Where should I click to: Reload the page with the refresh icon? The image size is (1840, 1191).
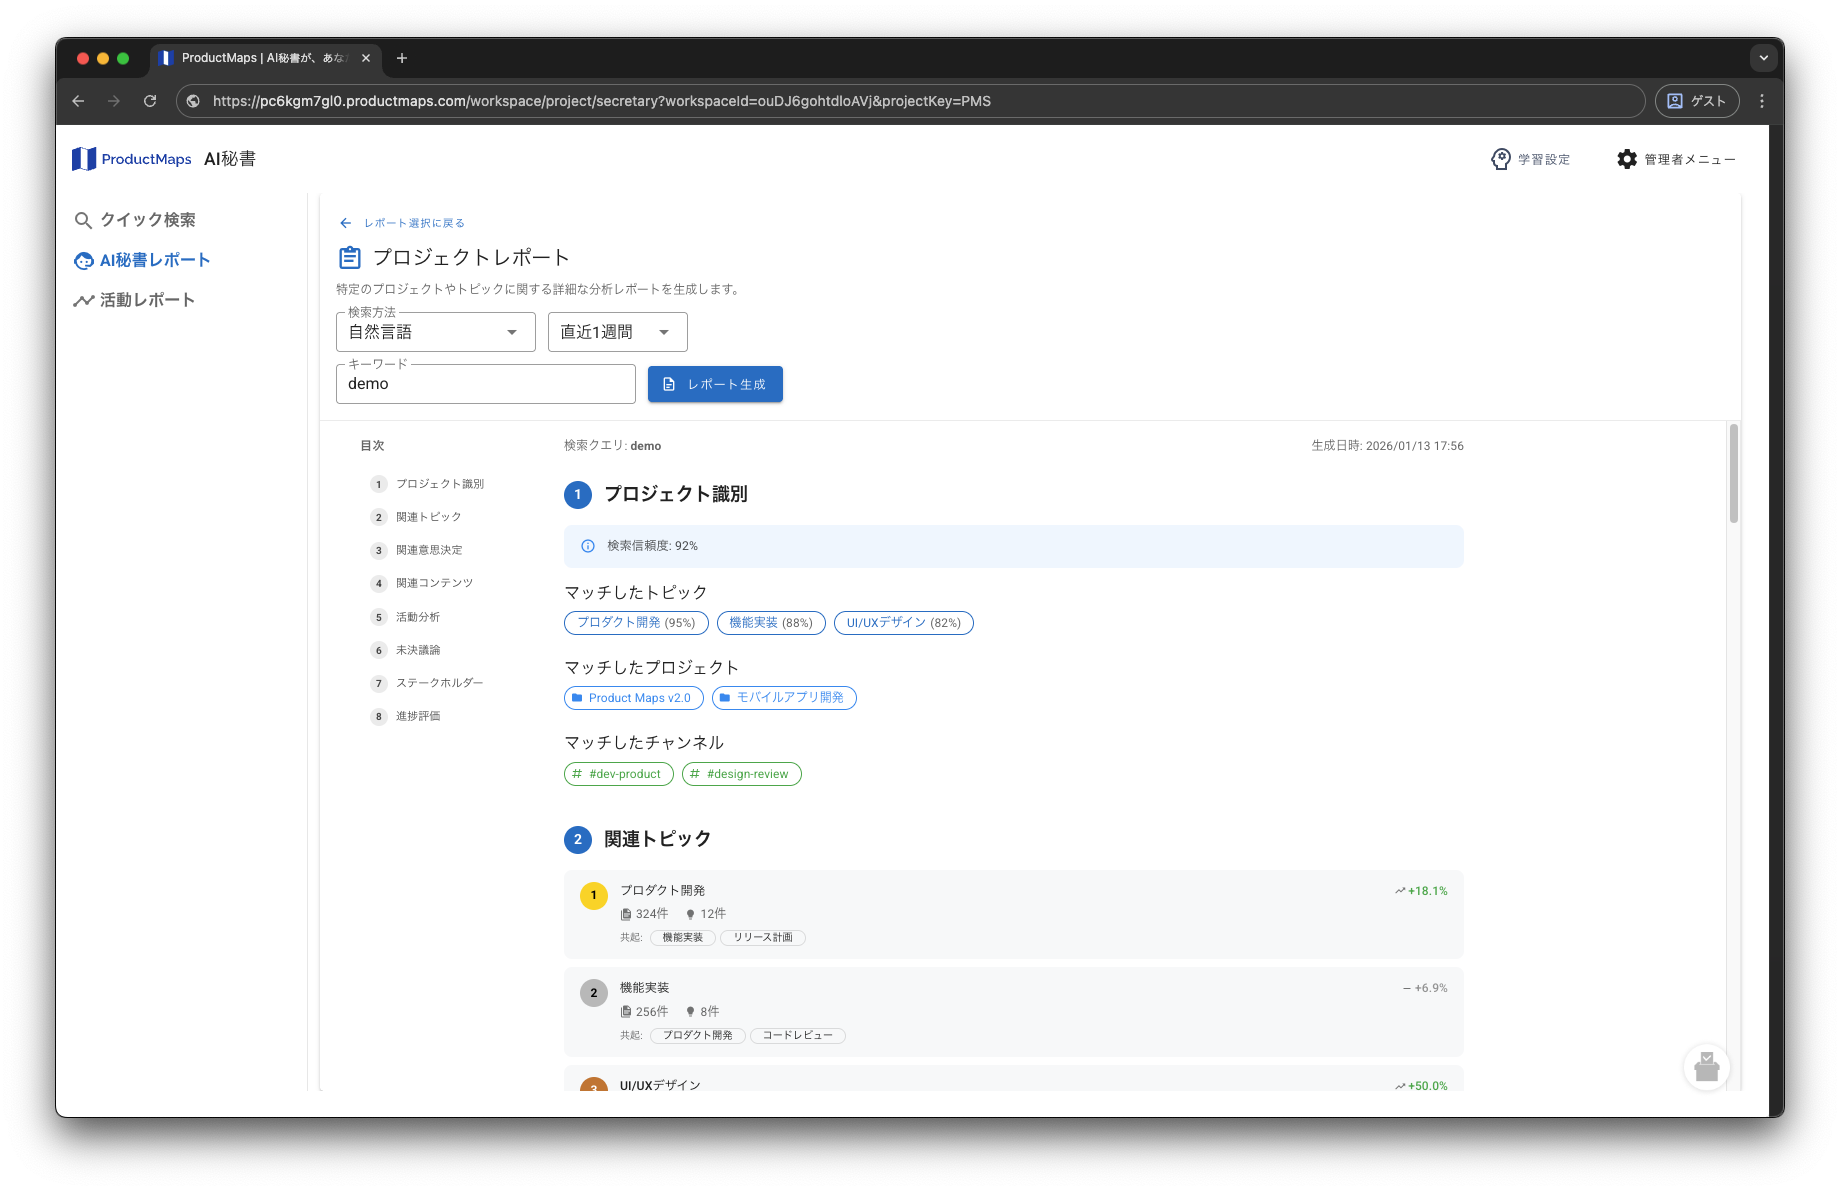(150, 101)
